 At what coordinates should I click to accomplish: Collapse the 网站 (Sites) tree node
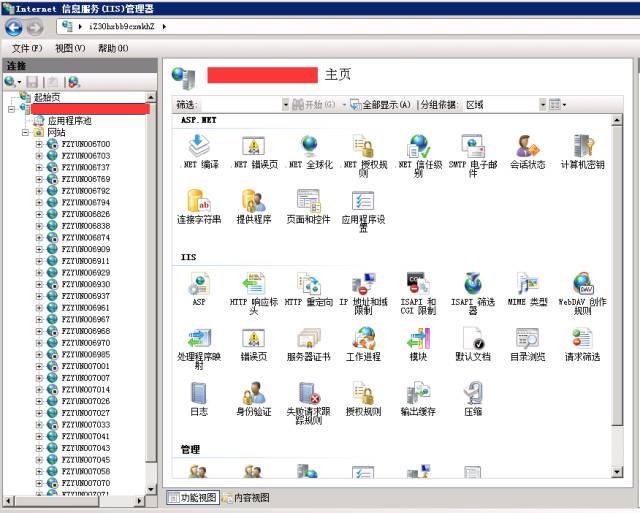26,132
